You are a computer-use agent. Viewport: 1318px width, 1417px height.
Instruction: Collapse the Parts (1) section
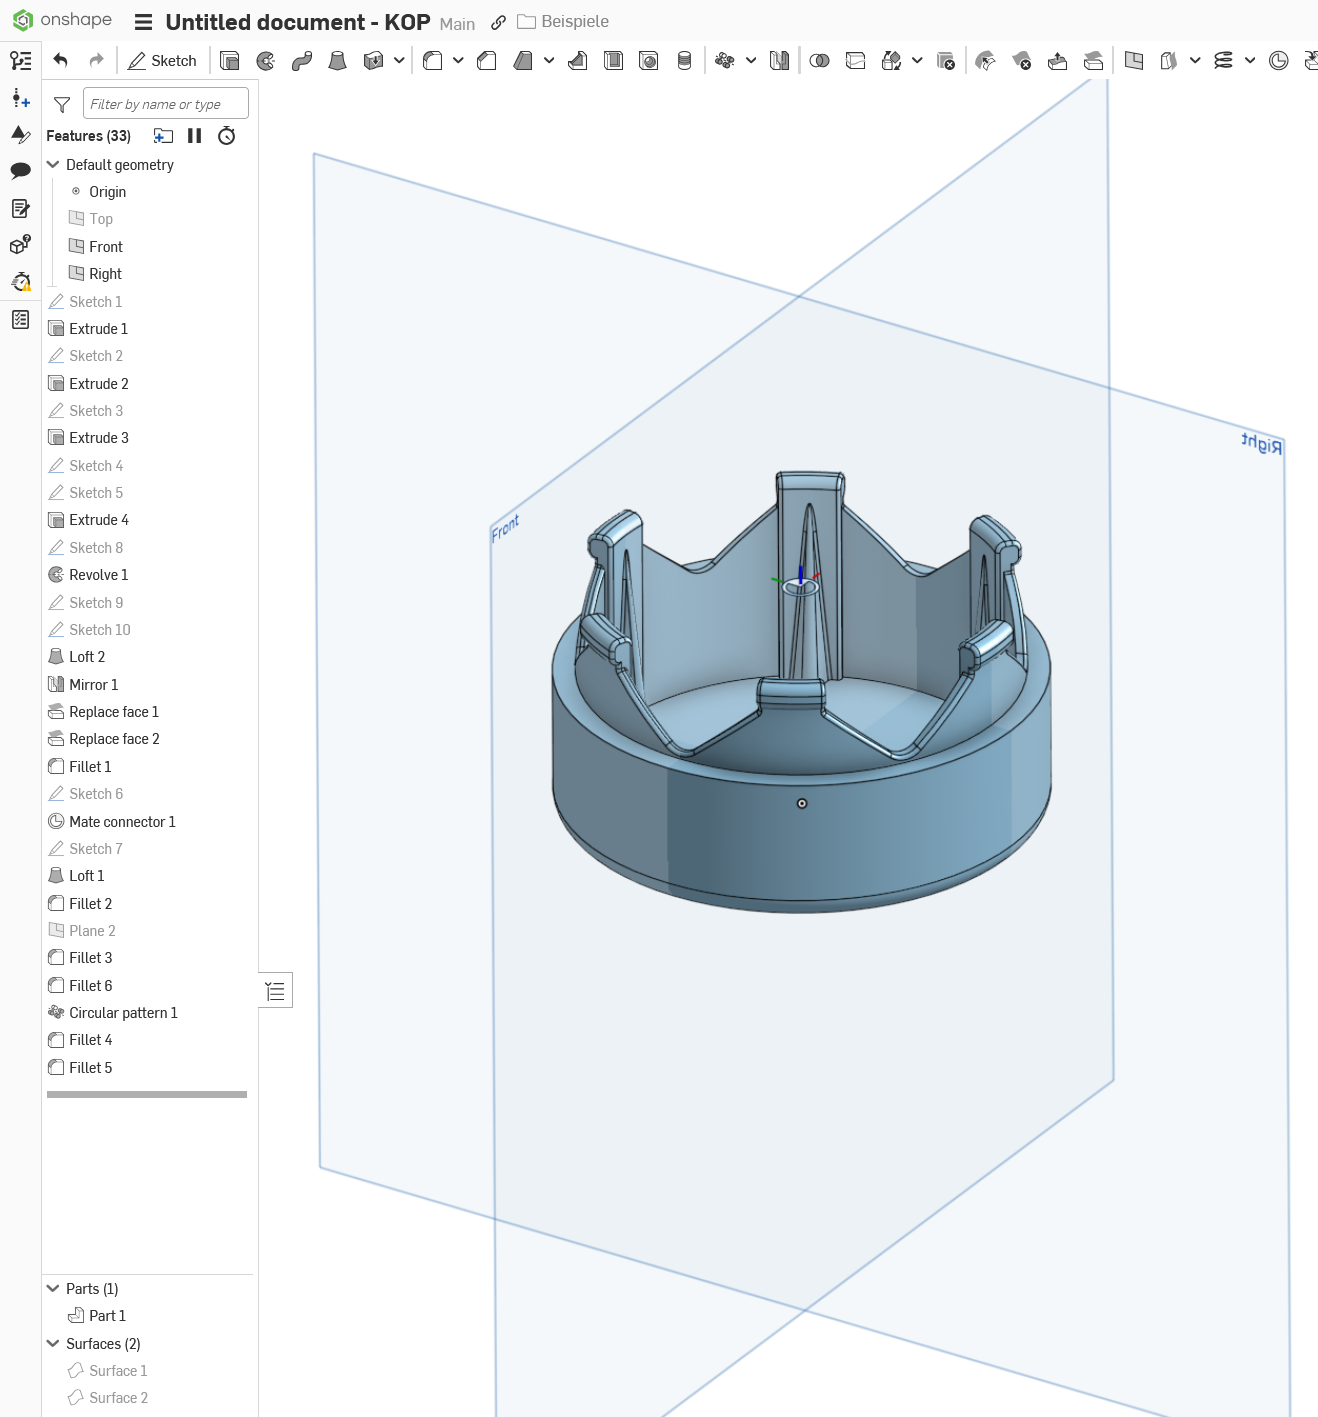53,1289
